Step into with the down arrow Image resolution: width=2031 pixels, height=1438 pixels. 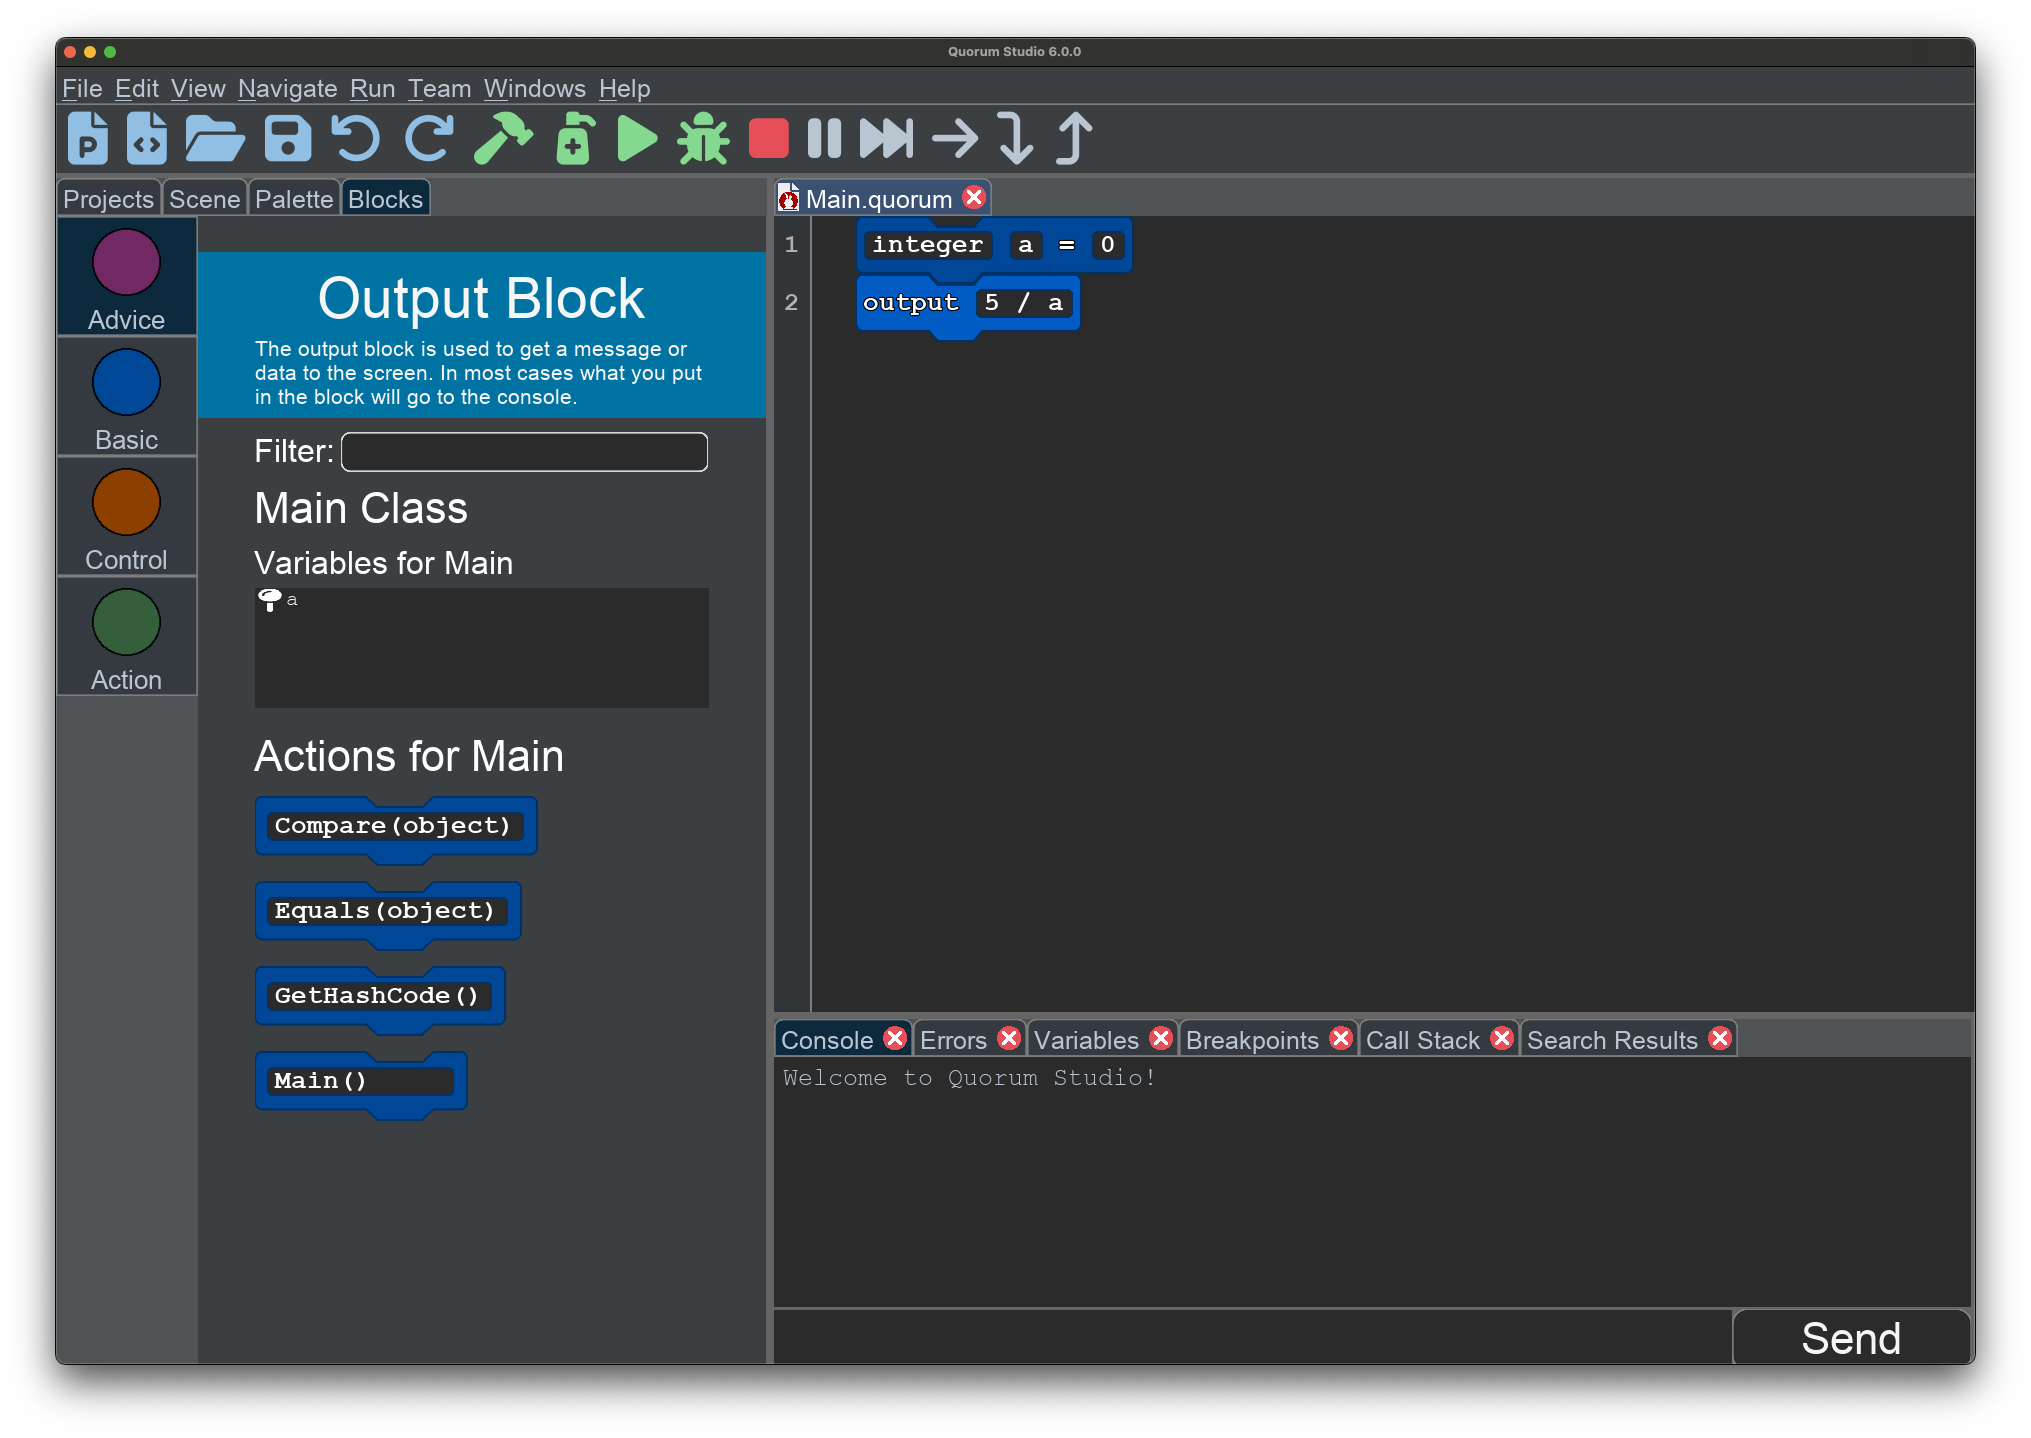pyautogui.click(x=1015, y=138)
